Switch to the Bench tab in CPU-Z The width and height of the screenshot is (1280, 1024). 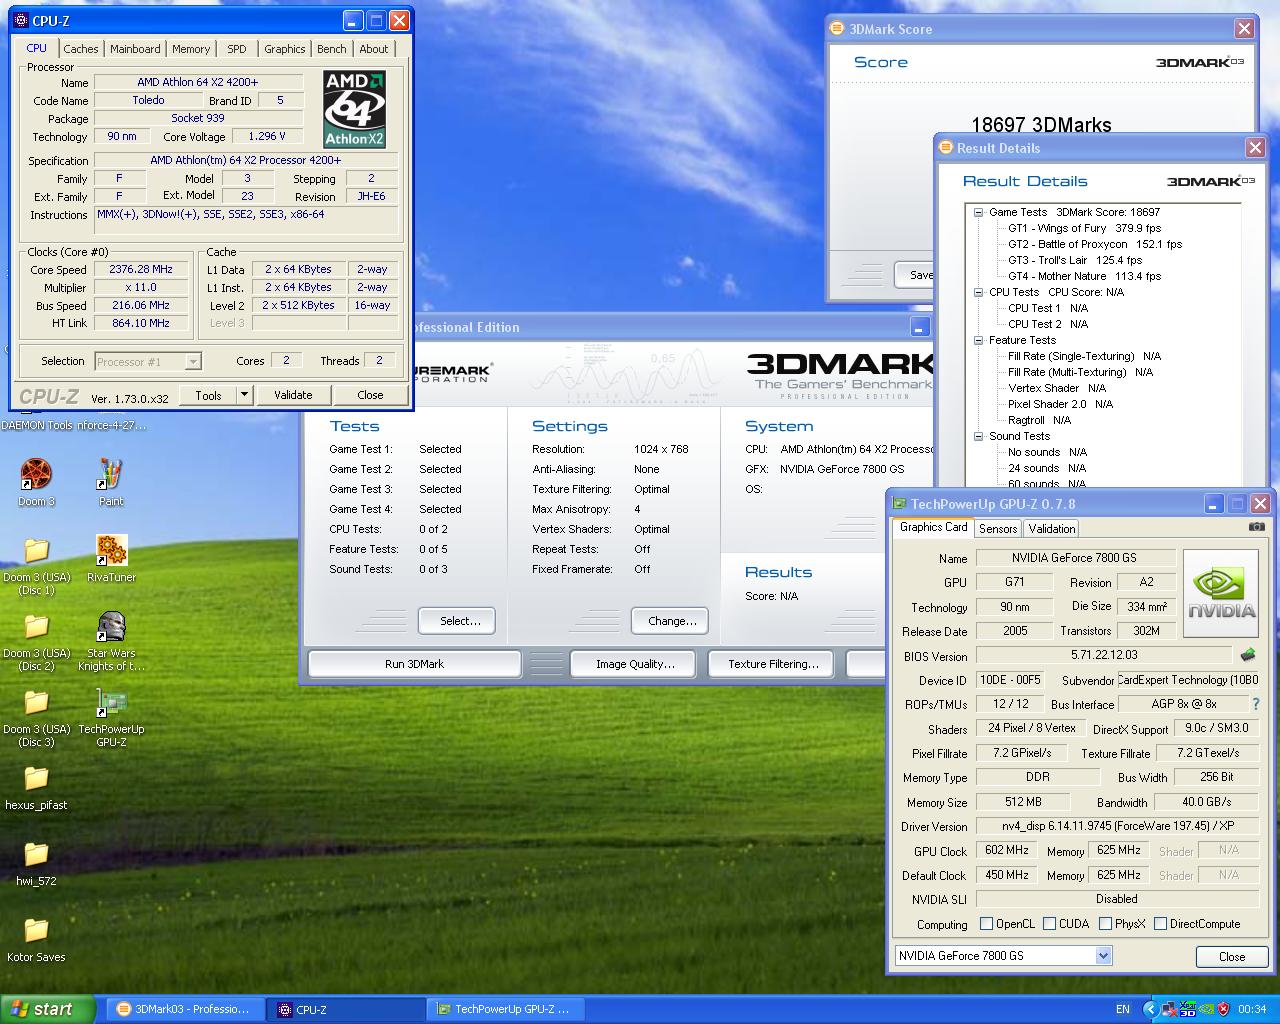coord(332,49)
